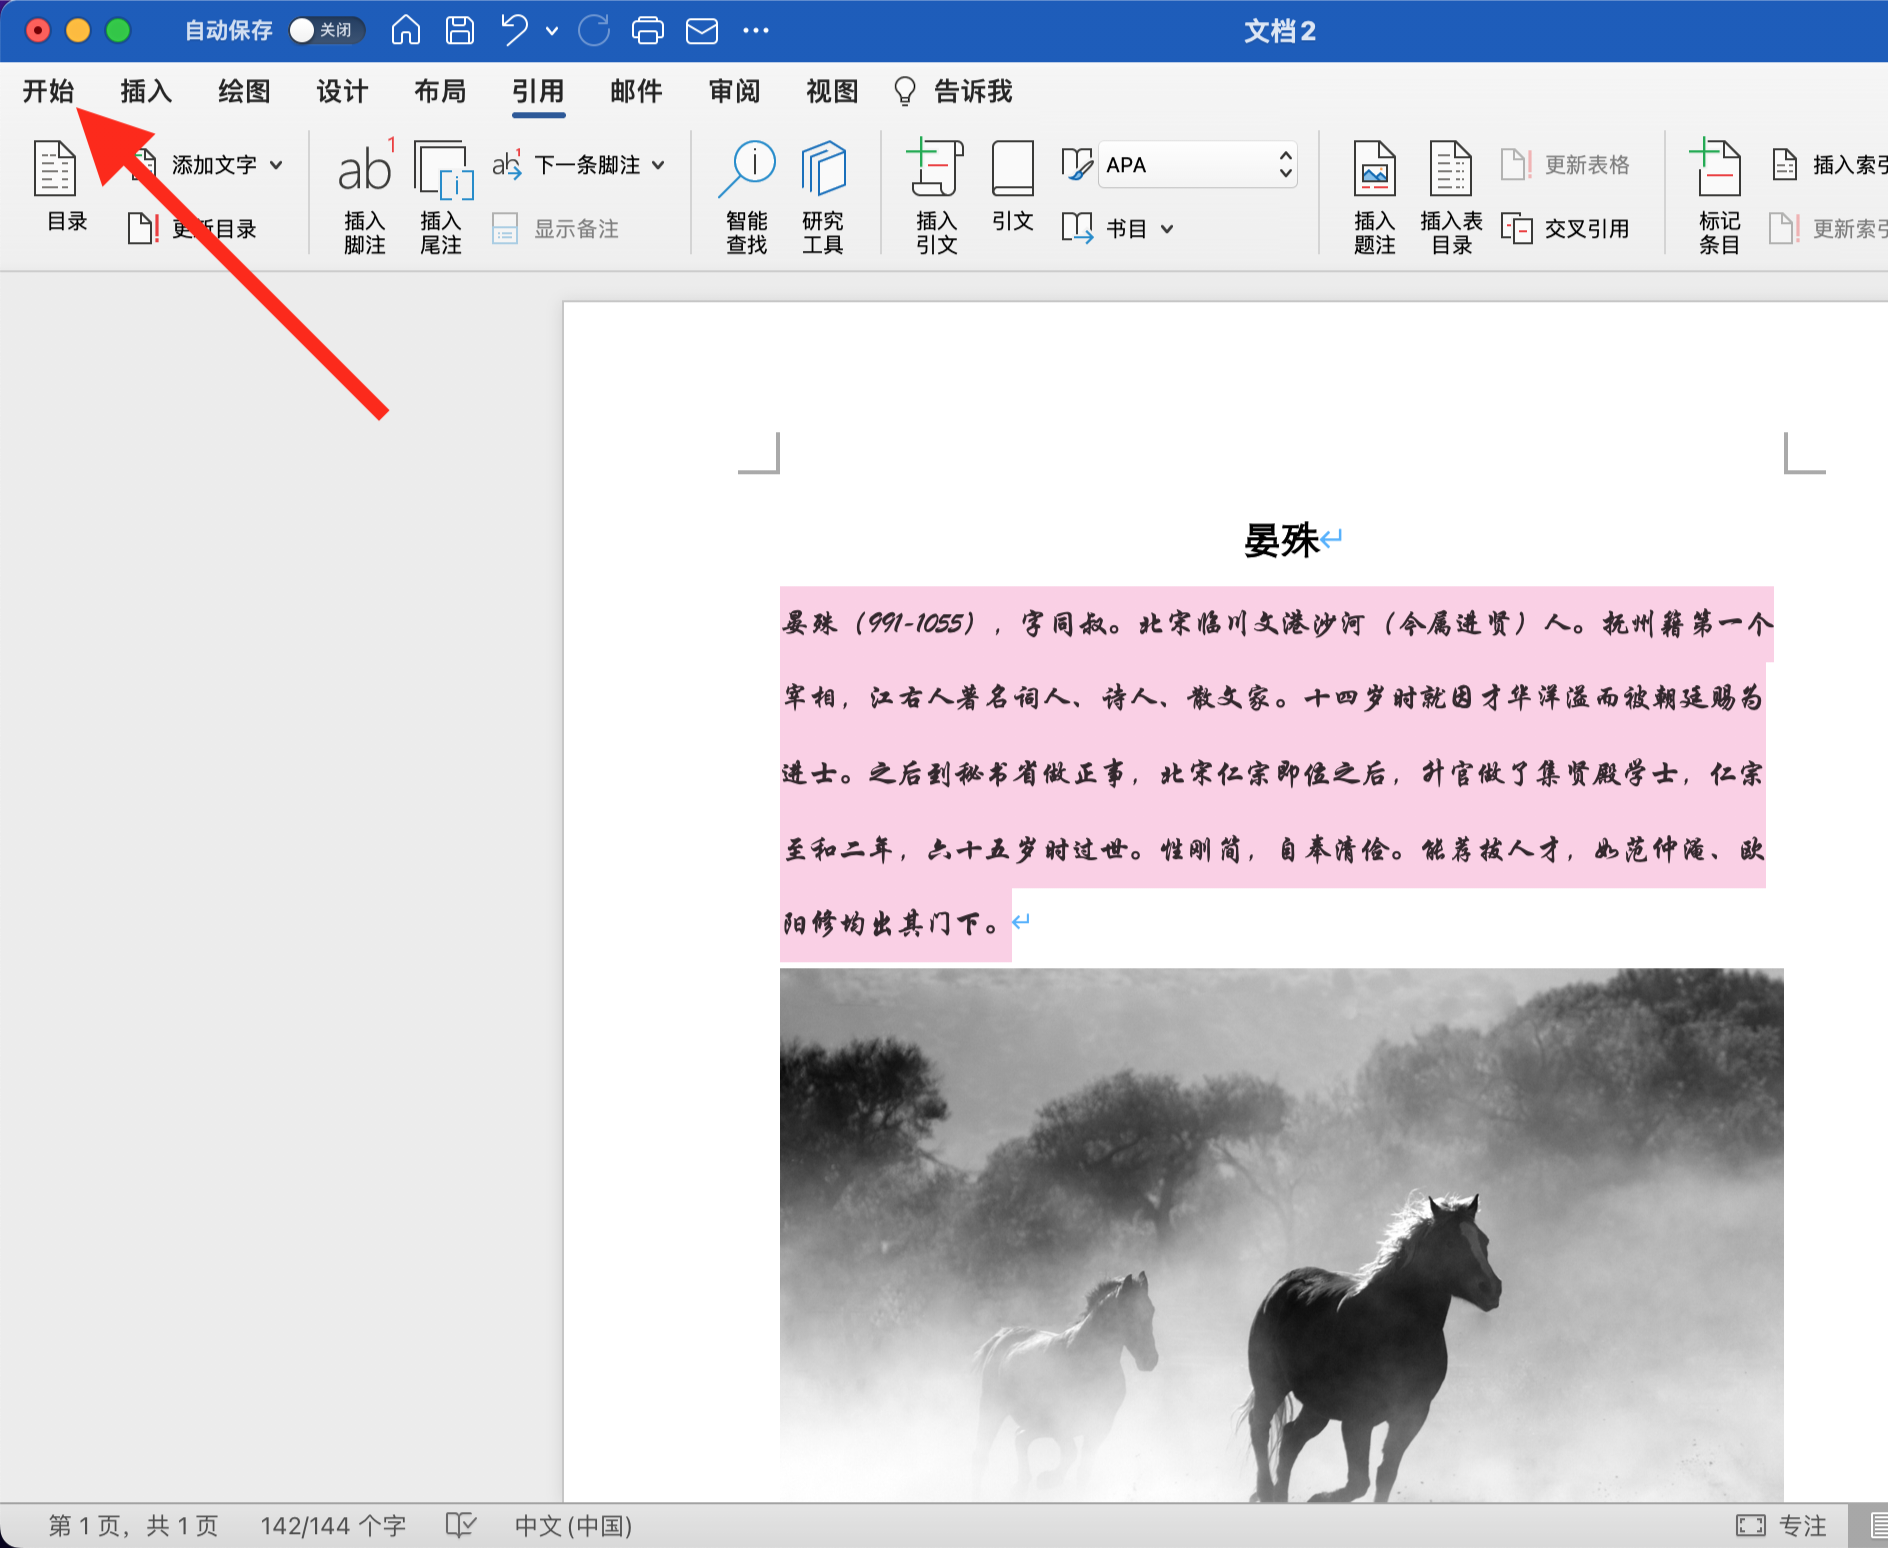
Task: Switch to the 布局 tab
Action: 440,91
